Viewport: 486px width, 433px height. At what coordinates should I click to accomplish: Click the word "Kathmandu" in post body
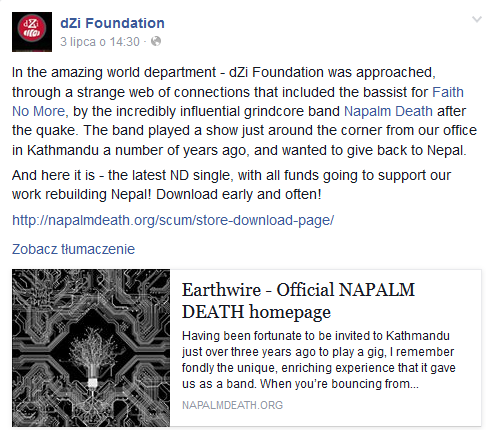tap(63, 150)
